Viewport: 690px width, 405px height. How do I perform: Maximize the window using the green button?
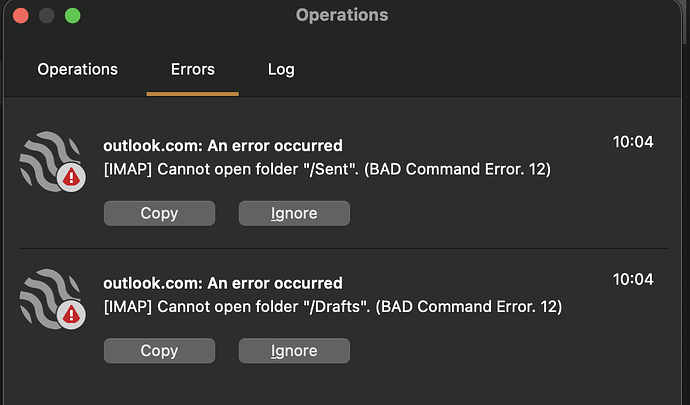[72, 16]
